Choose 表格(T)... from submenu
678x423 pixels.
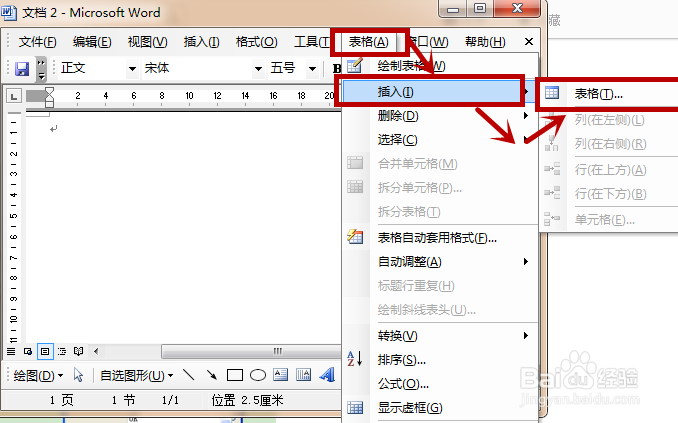coord(608,93)
